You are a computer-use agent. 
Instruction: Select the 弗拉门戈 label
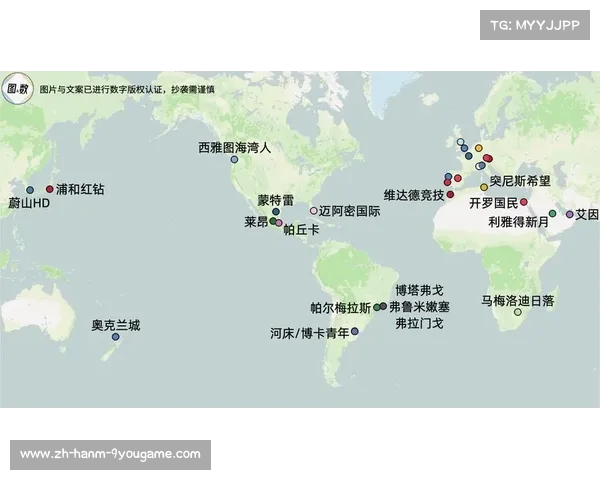point(419,324)
